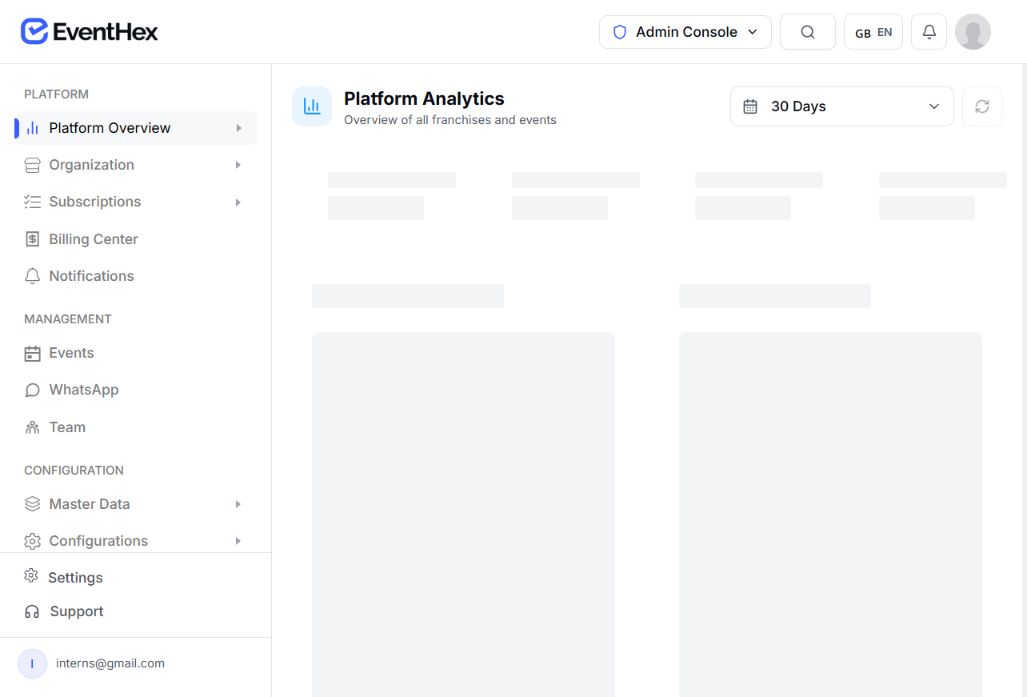Click the Master Data layers icon
This screenshot has height=697, width=1027.
click(x=32, y=504)
